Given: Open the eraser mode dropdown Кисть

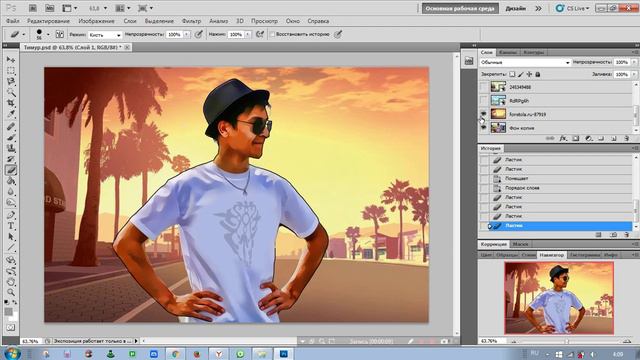Looking at the screenshot, I should 105,35.
